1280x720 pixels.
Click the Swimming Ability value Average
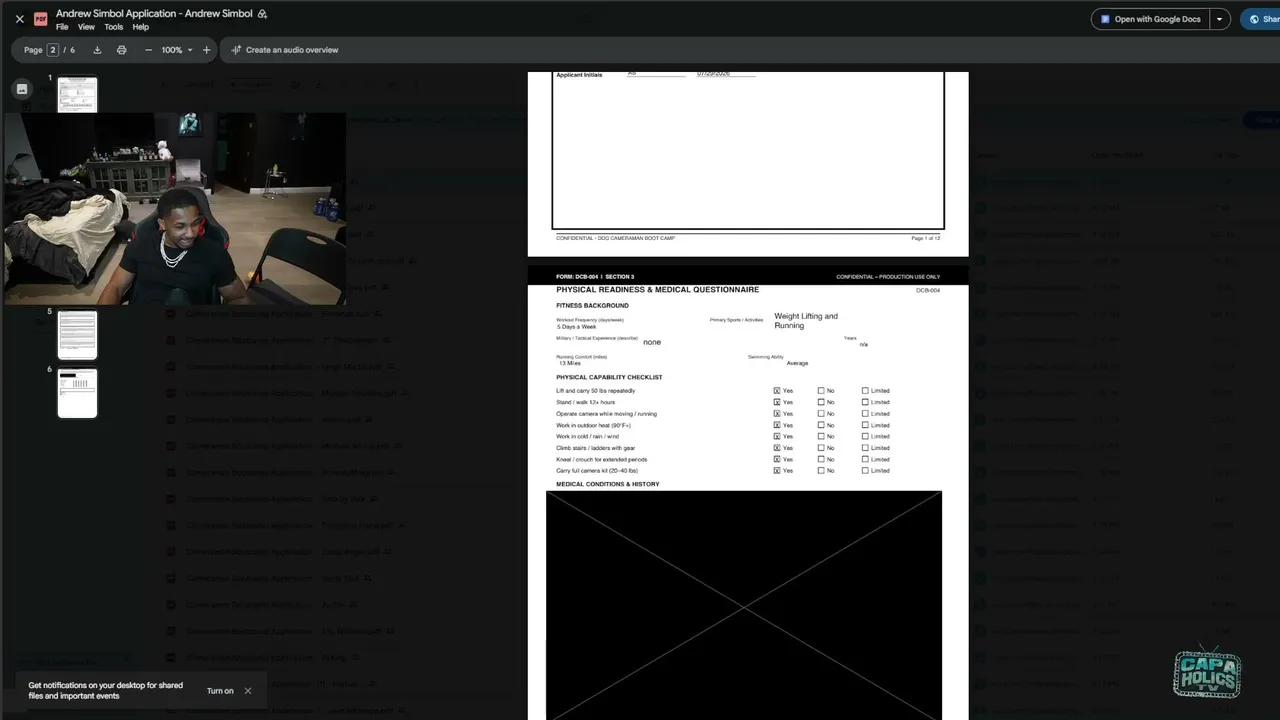pyautogui.click(x=797, y=364)
